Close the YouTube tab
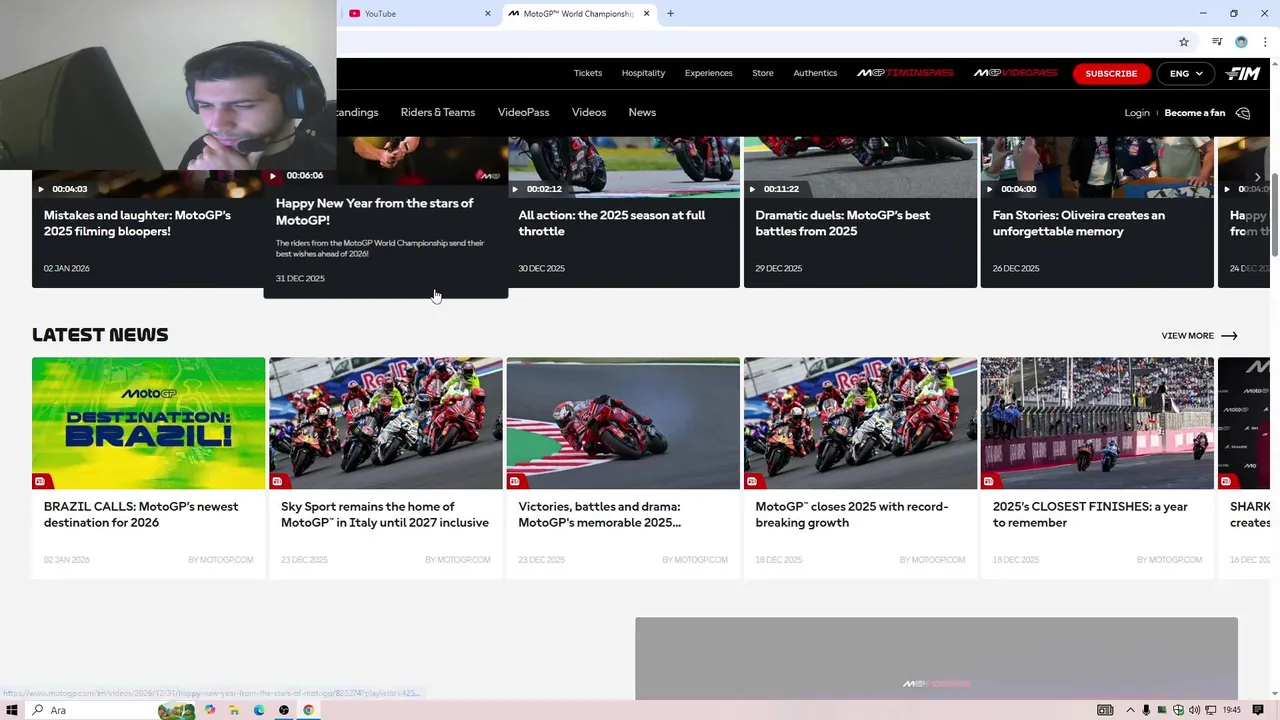Image resolution: width=1280 pixels, height=720 pixels. pyautogui.click(x=488, y=13)
